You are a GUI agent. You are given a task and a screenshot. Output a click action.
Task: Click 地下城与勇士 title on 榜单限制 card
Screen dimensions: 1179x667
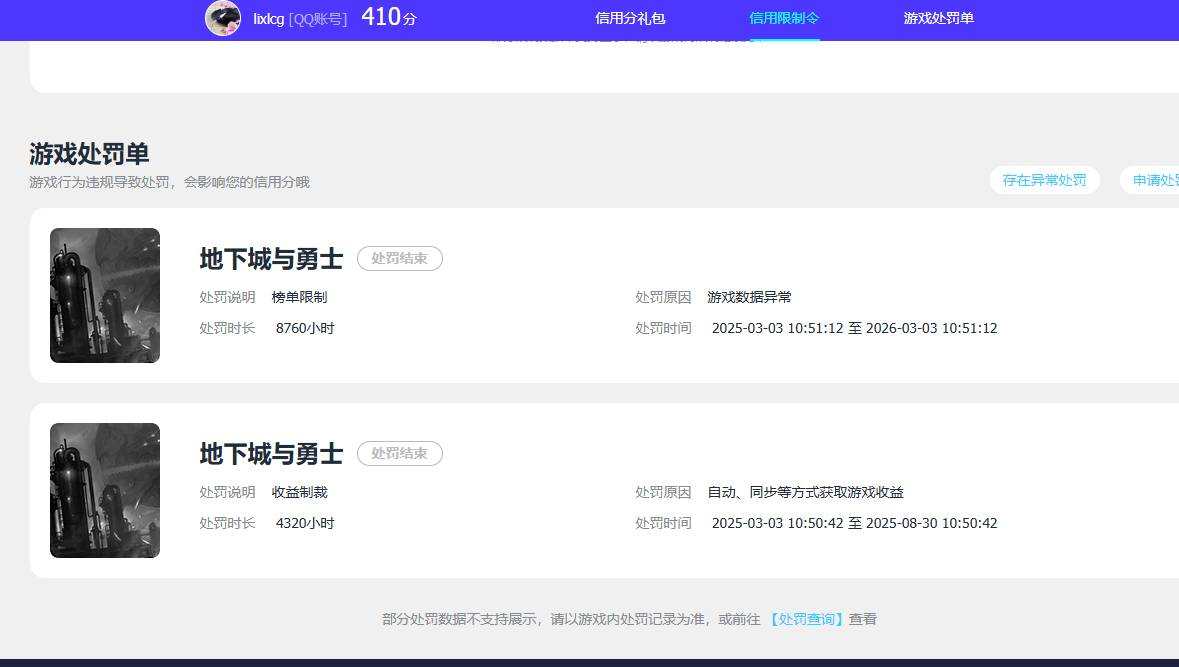[x=271, y=259]
